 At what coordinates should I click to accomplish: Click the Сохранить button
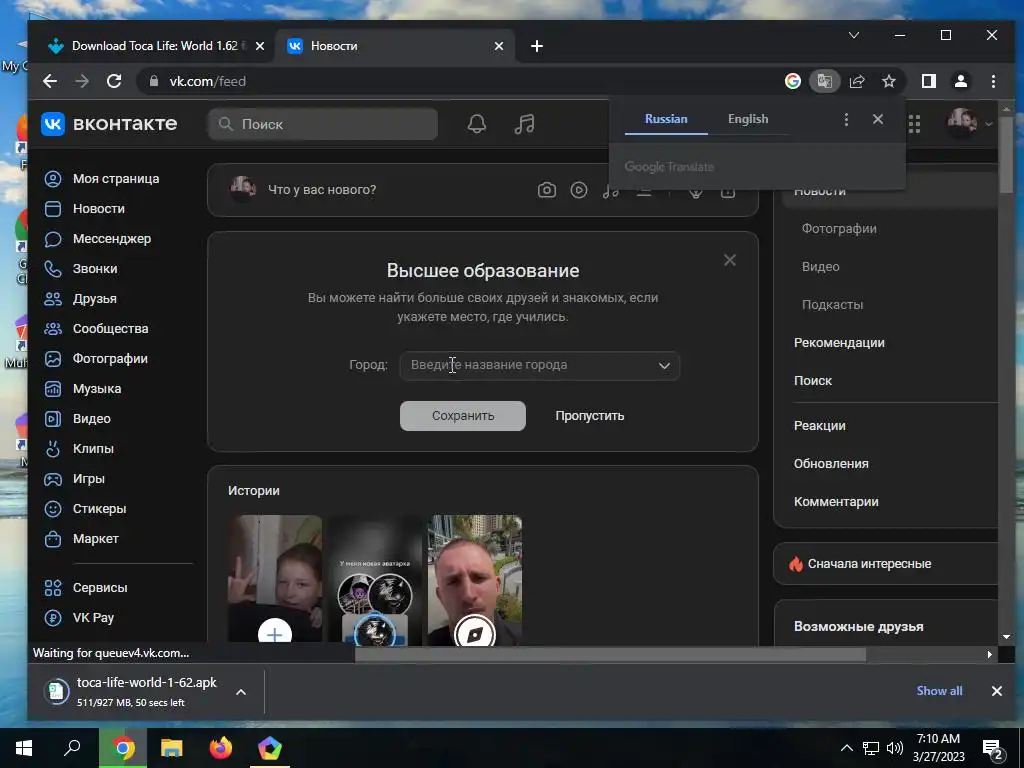point(462,416)
